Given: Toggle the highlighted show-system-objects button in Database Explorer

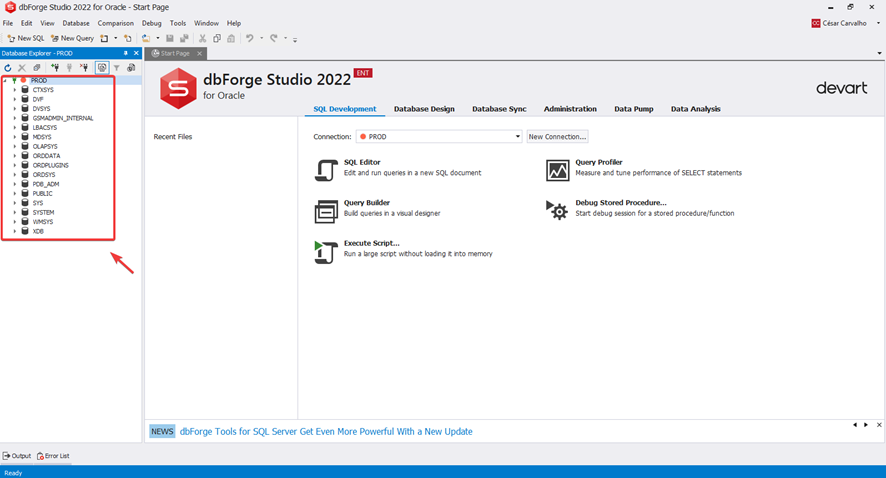Looking at the screenshot, I should tap(101, 68).
